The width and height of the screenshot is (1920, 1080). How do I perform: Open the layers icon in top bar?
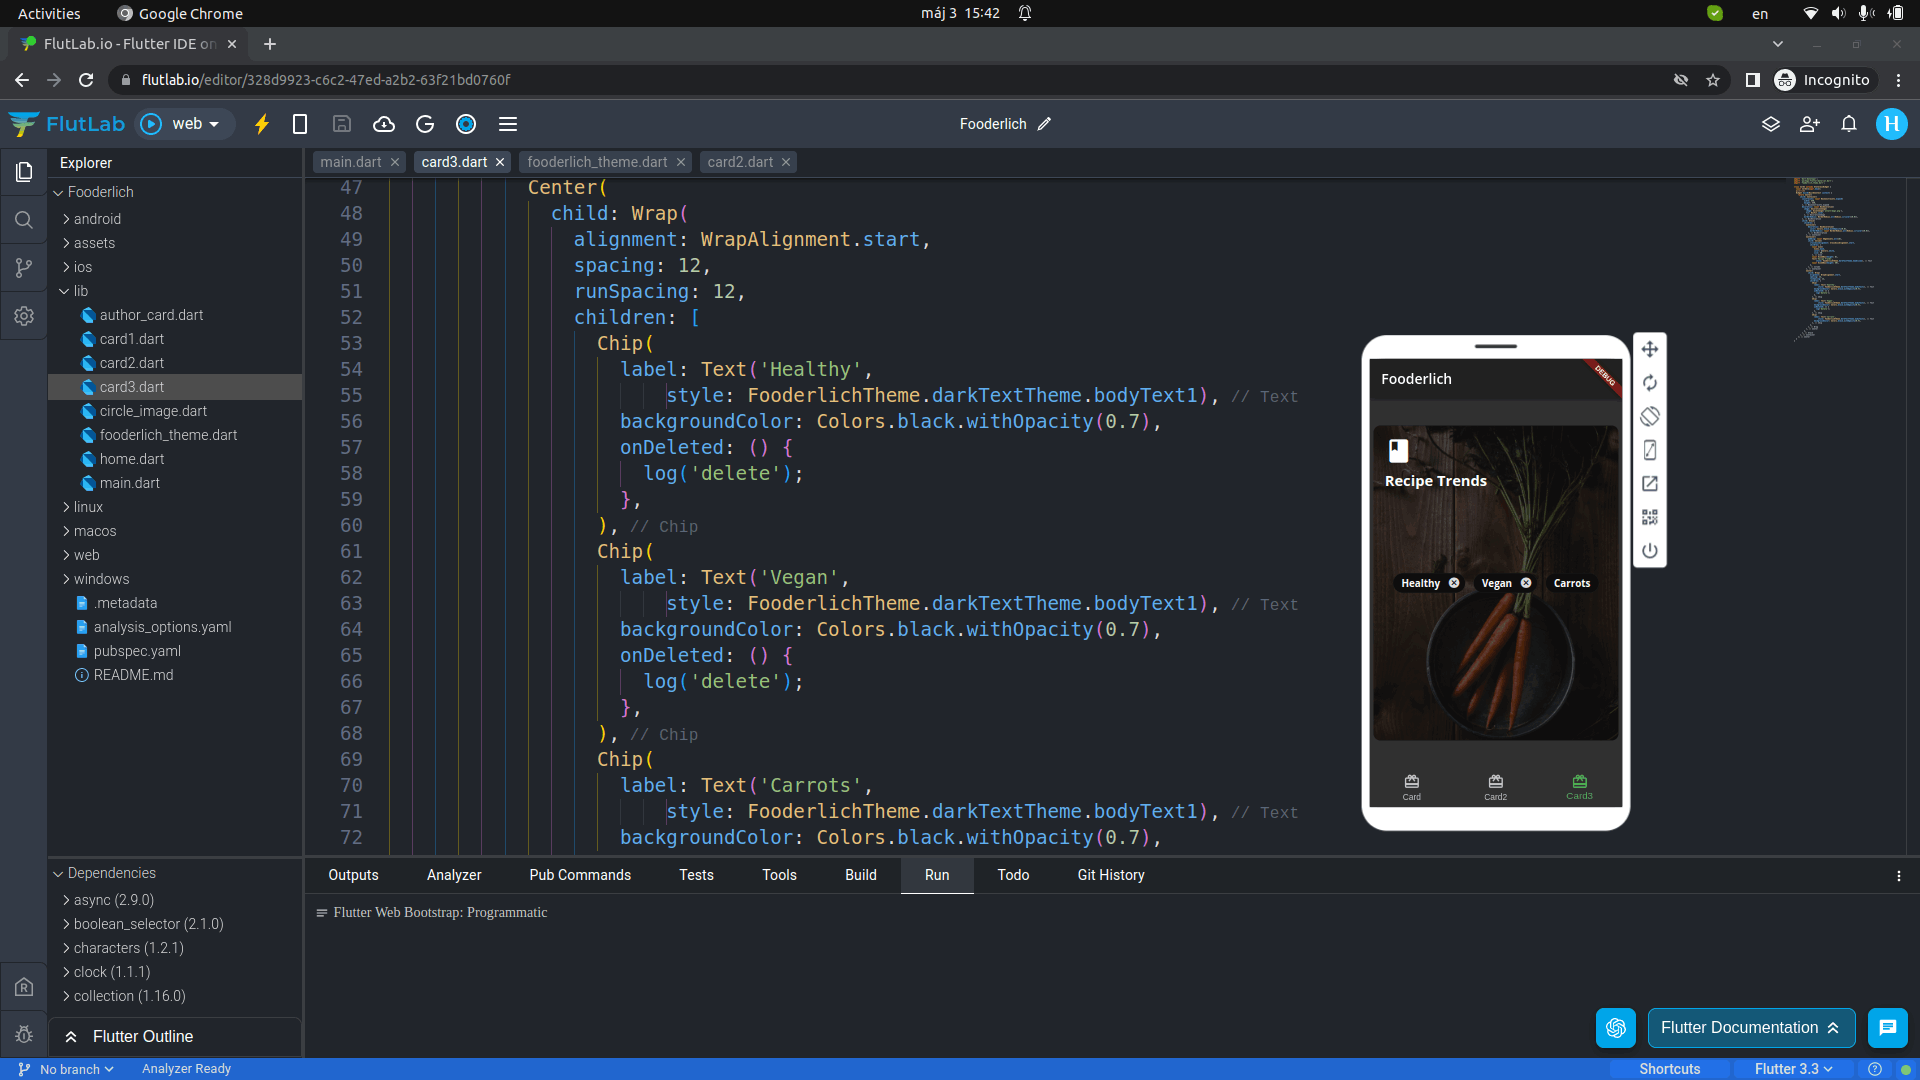tap(1771, 124)
